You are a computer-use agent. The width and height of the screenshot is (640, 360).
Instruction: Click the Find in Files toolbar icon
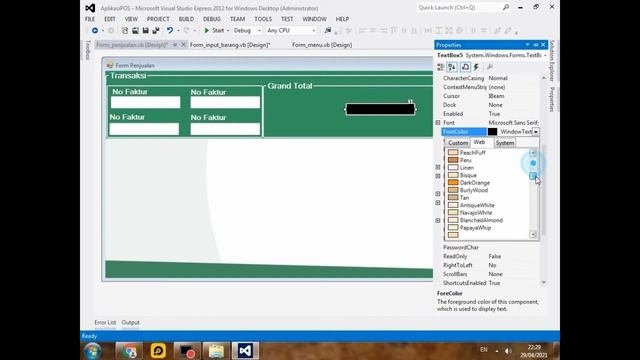[x=328, y=30]
